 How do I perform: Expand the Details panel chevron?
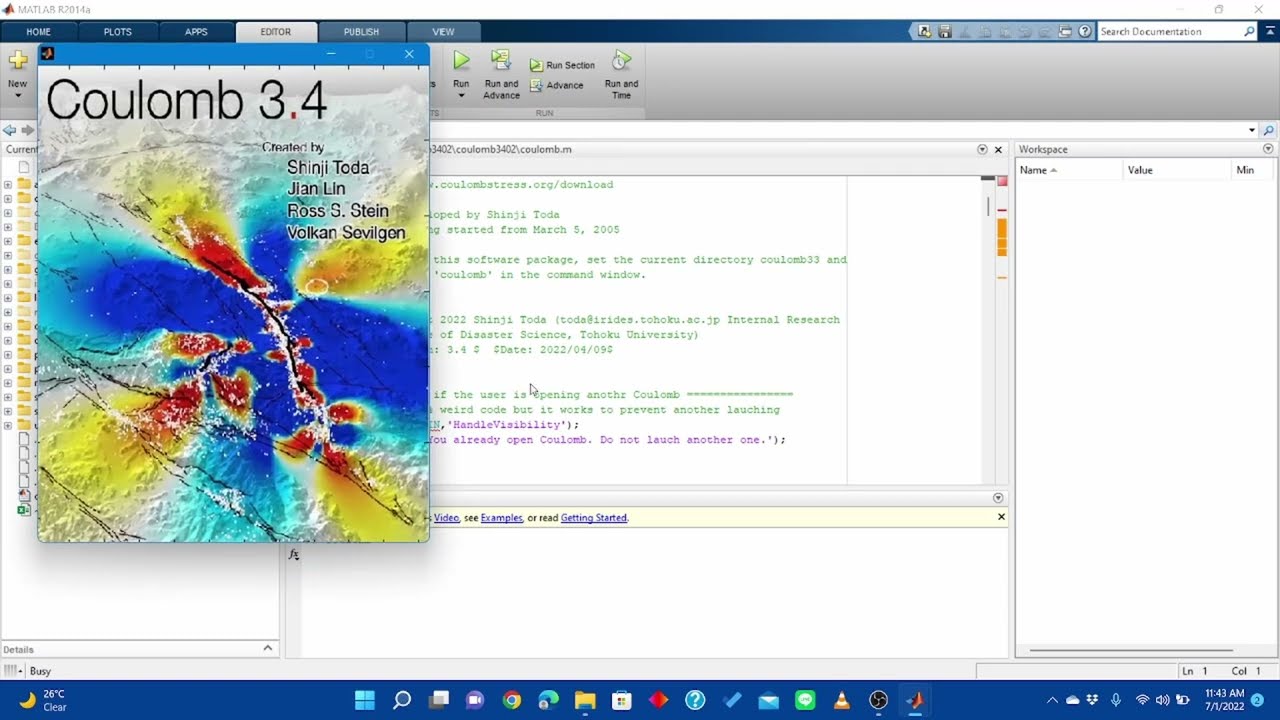(267, 648)
